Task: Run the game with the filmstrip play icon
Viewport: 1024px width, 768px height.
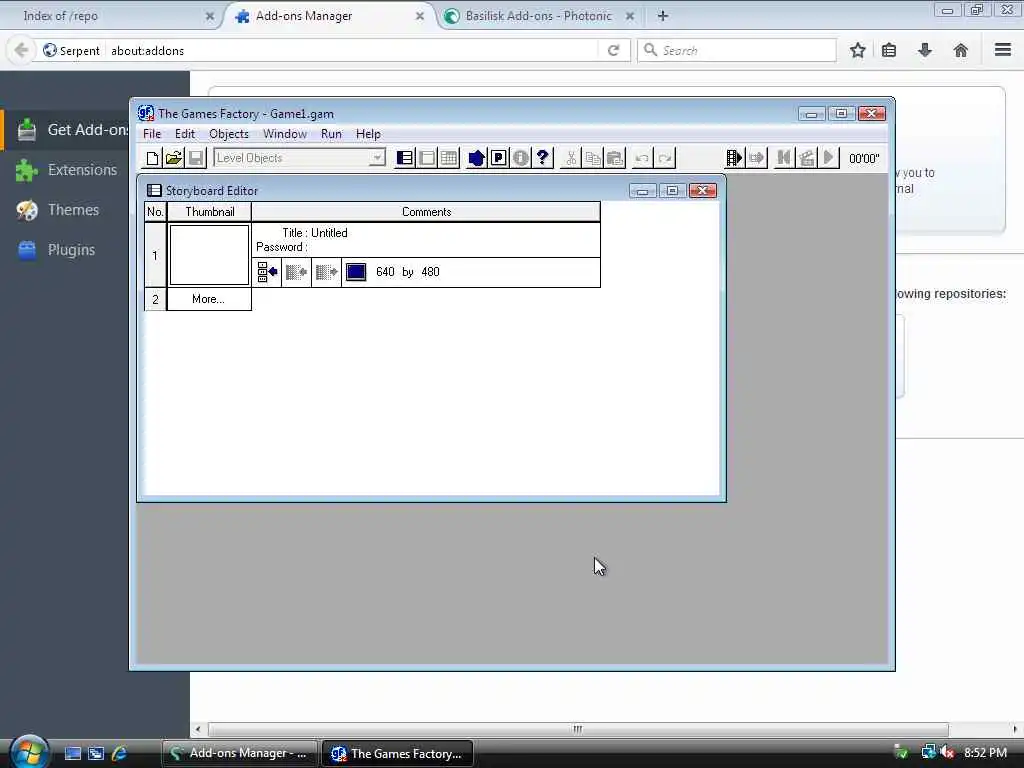Action: tap(734, 158)
